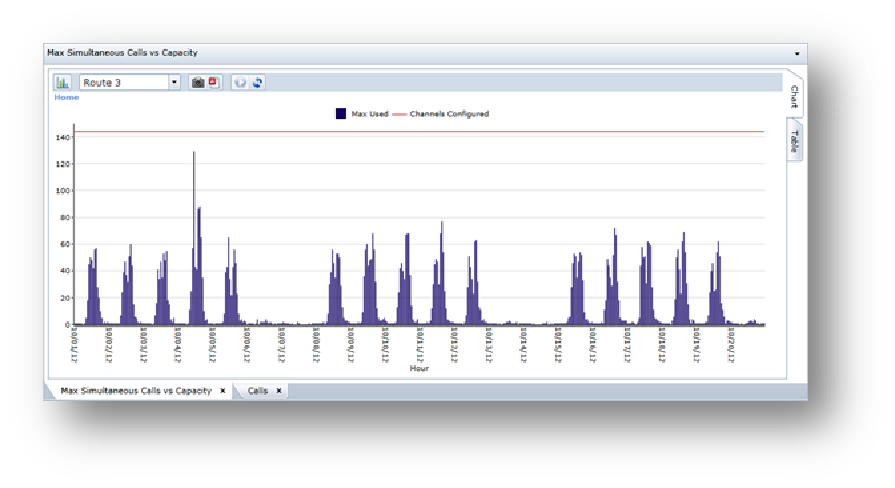Click the Channels Configured legend label
Screen dimensions: 895x488
(x=449, y=114)
